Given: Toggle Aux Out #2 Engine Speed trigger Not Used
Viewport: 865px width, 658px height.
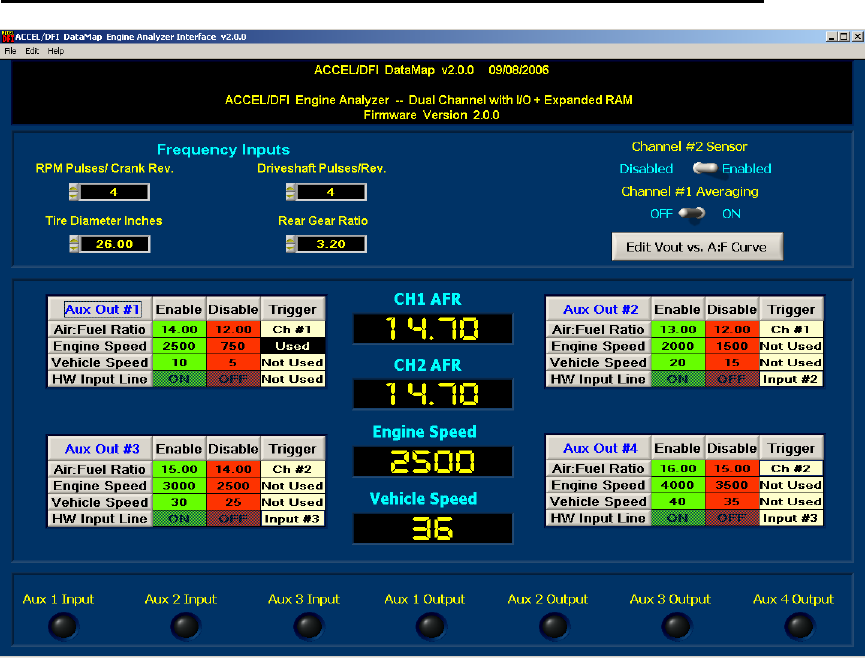Looking at the screenshot, I should pos(791,346).
